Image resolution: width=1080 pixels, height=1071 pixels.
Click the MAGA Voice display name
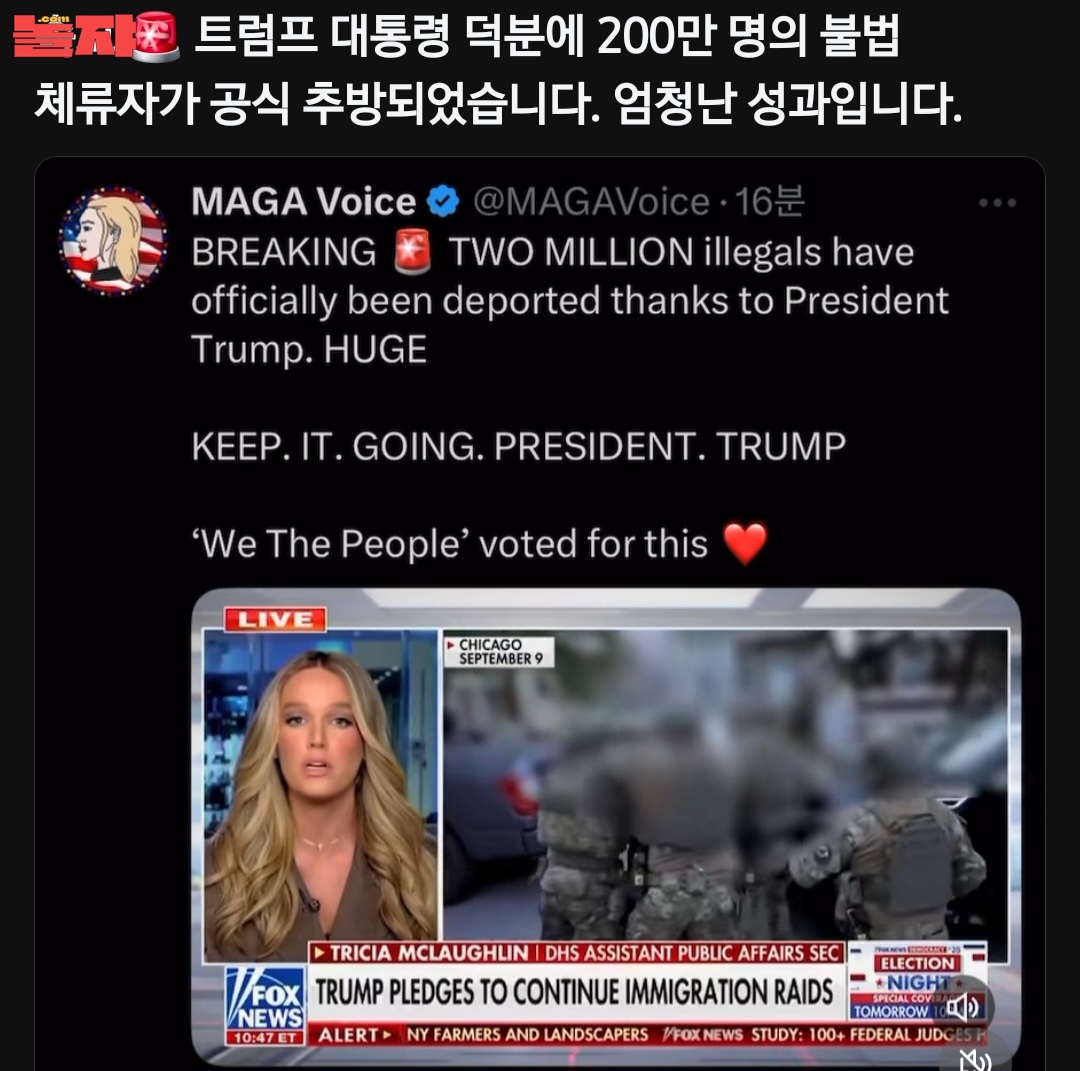[304, 202]
